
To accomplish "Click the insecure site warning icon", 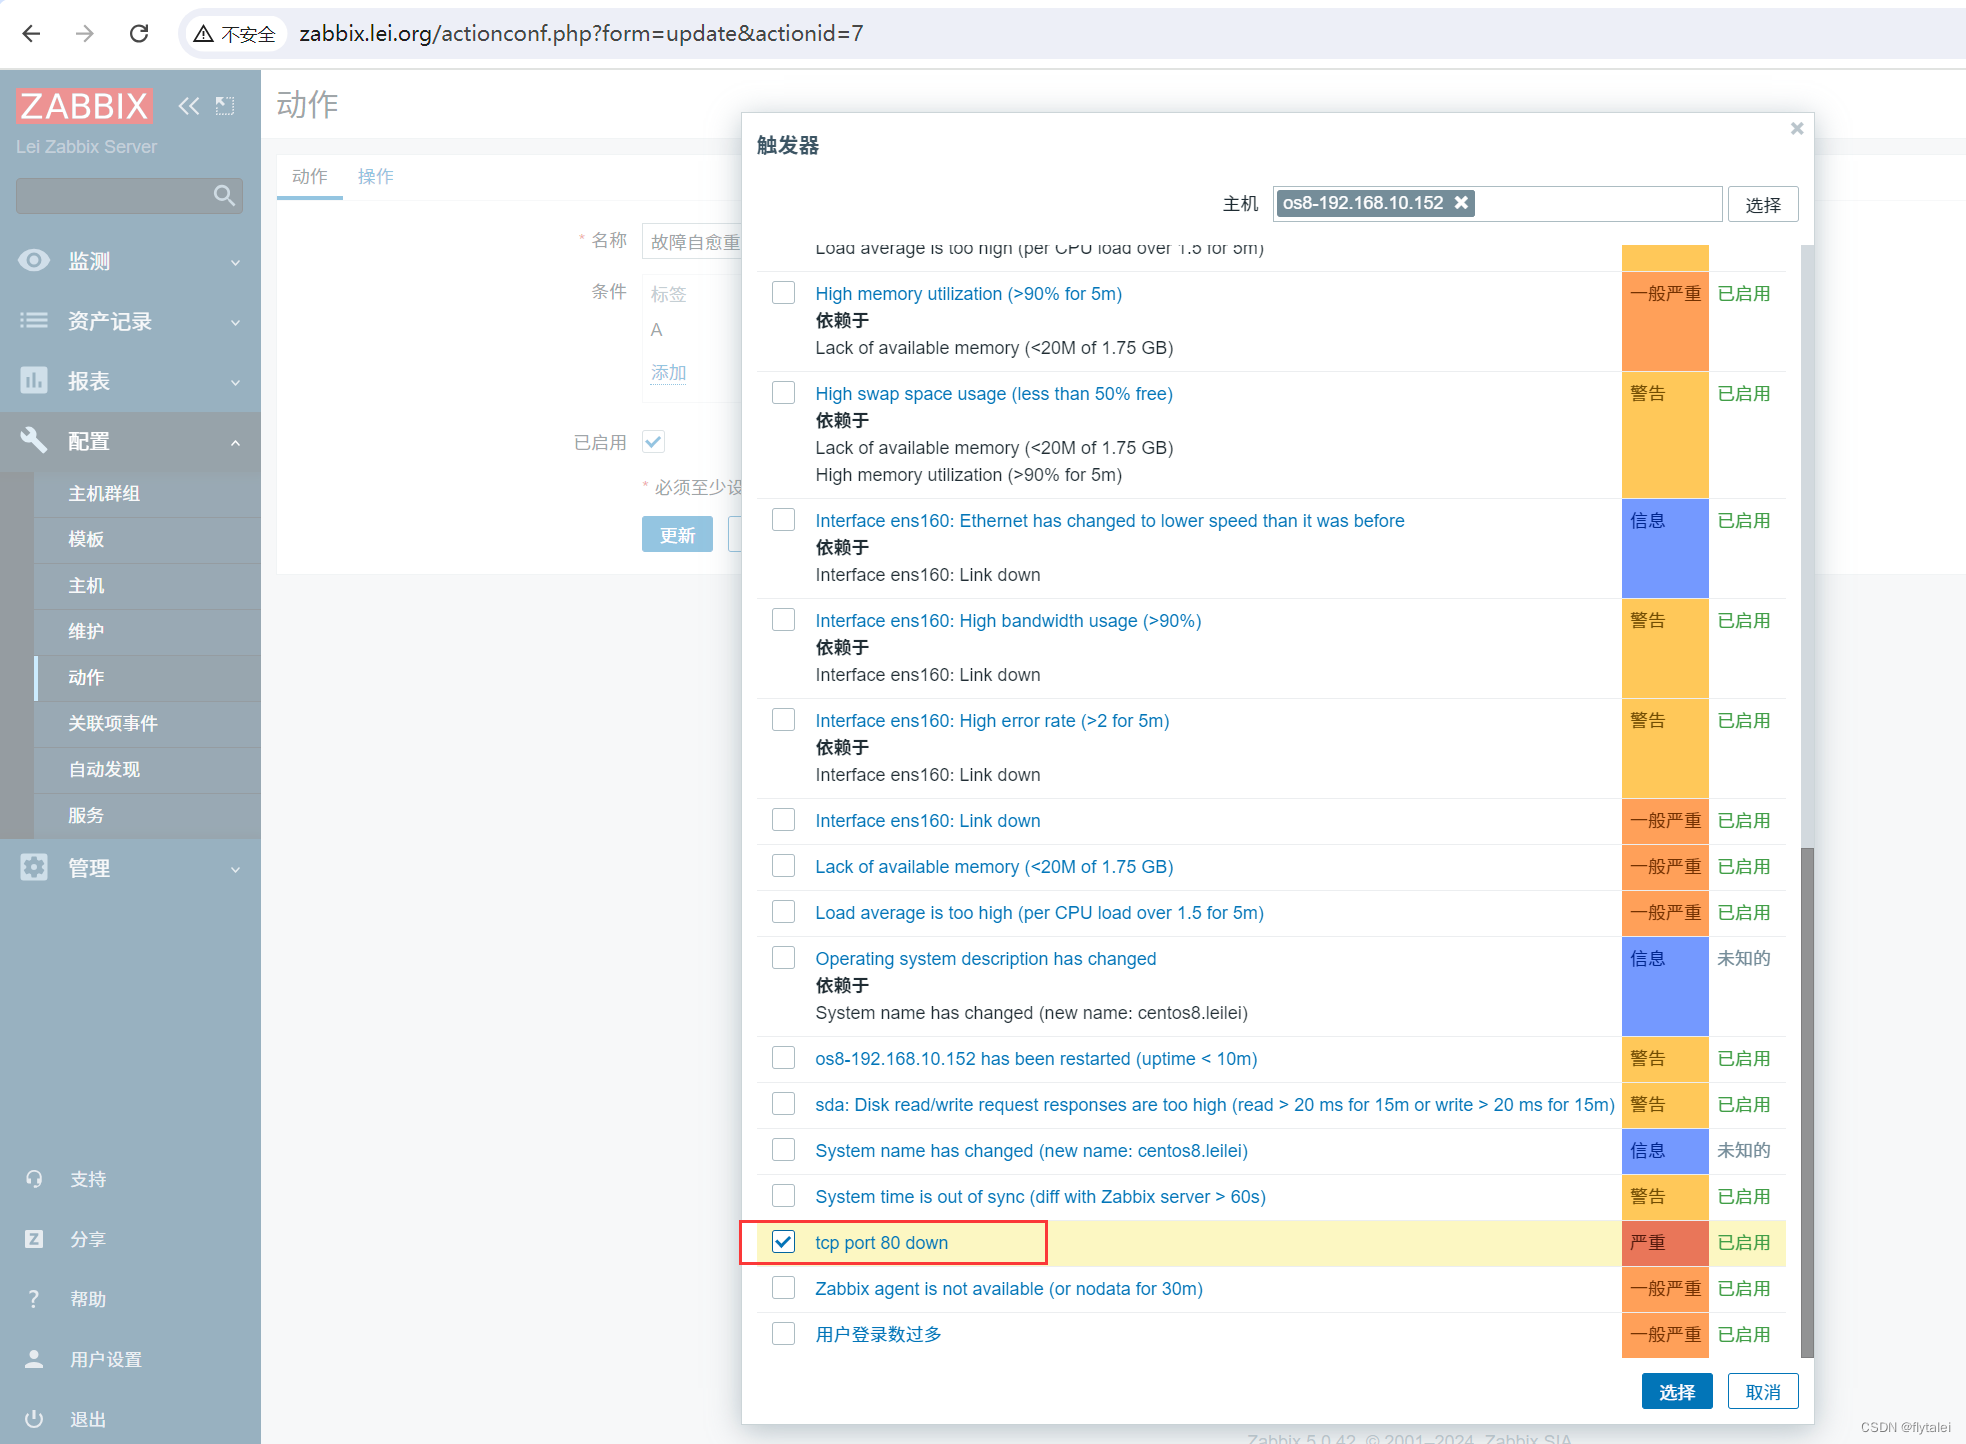I will [203, 34].
